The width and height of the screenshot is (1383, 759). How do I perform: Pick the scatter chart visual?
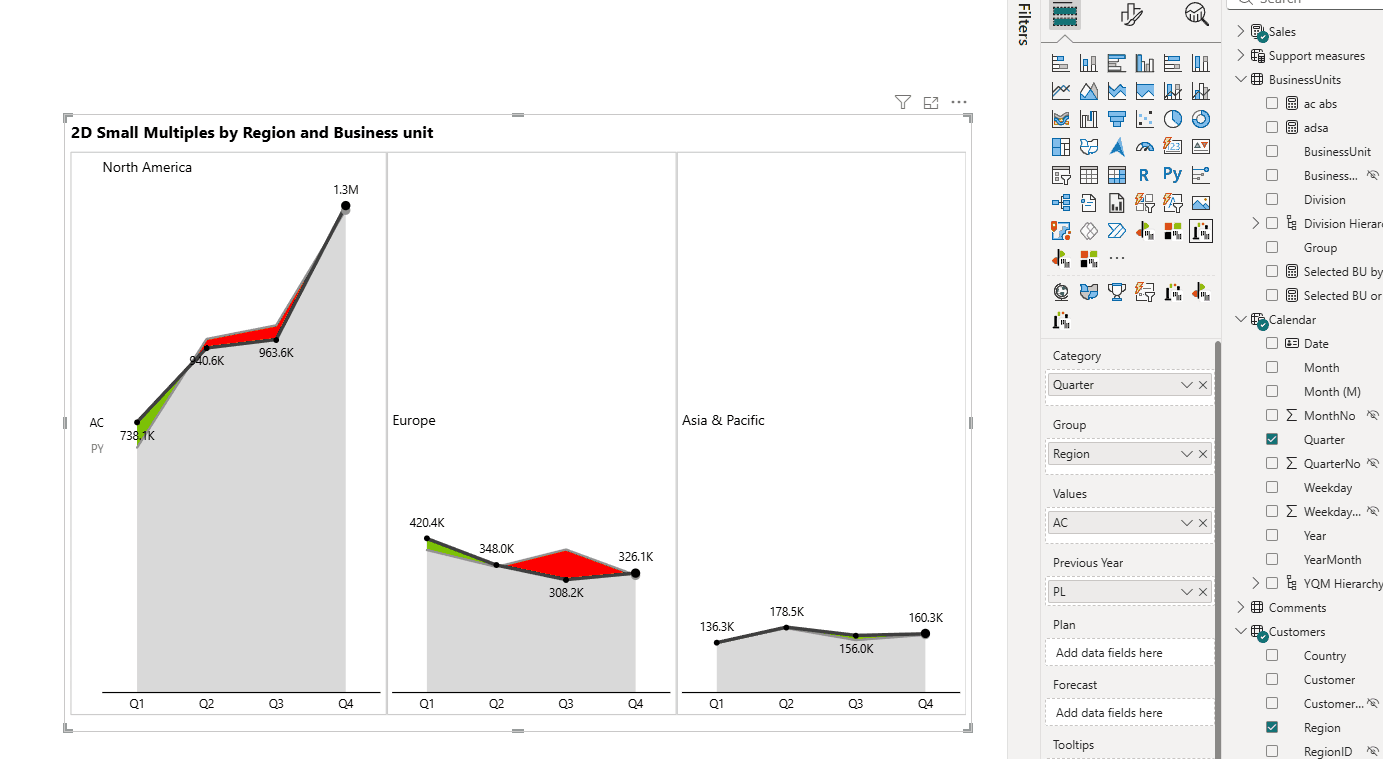pyautogui.click(x=1145, y=119)
